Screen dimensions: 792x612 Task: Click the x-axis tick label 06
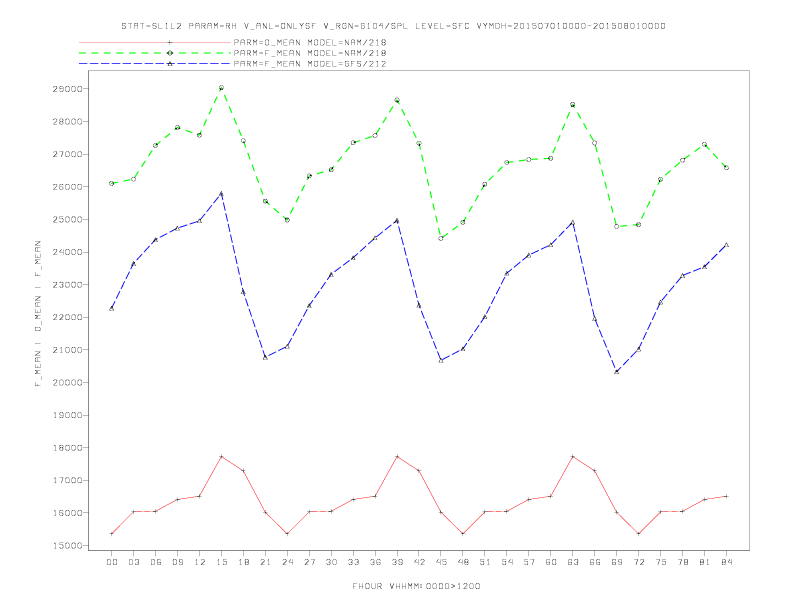tap(156, 562)
